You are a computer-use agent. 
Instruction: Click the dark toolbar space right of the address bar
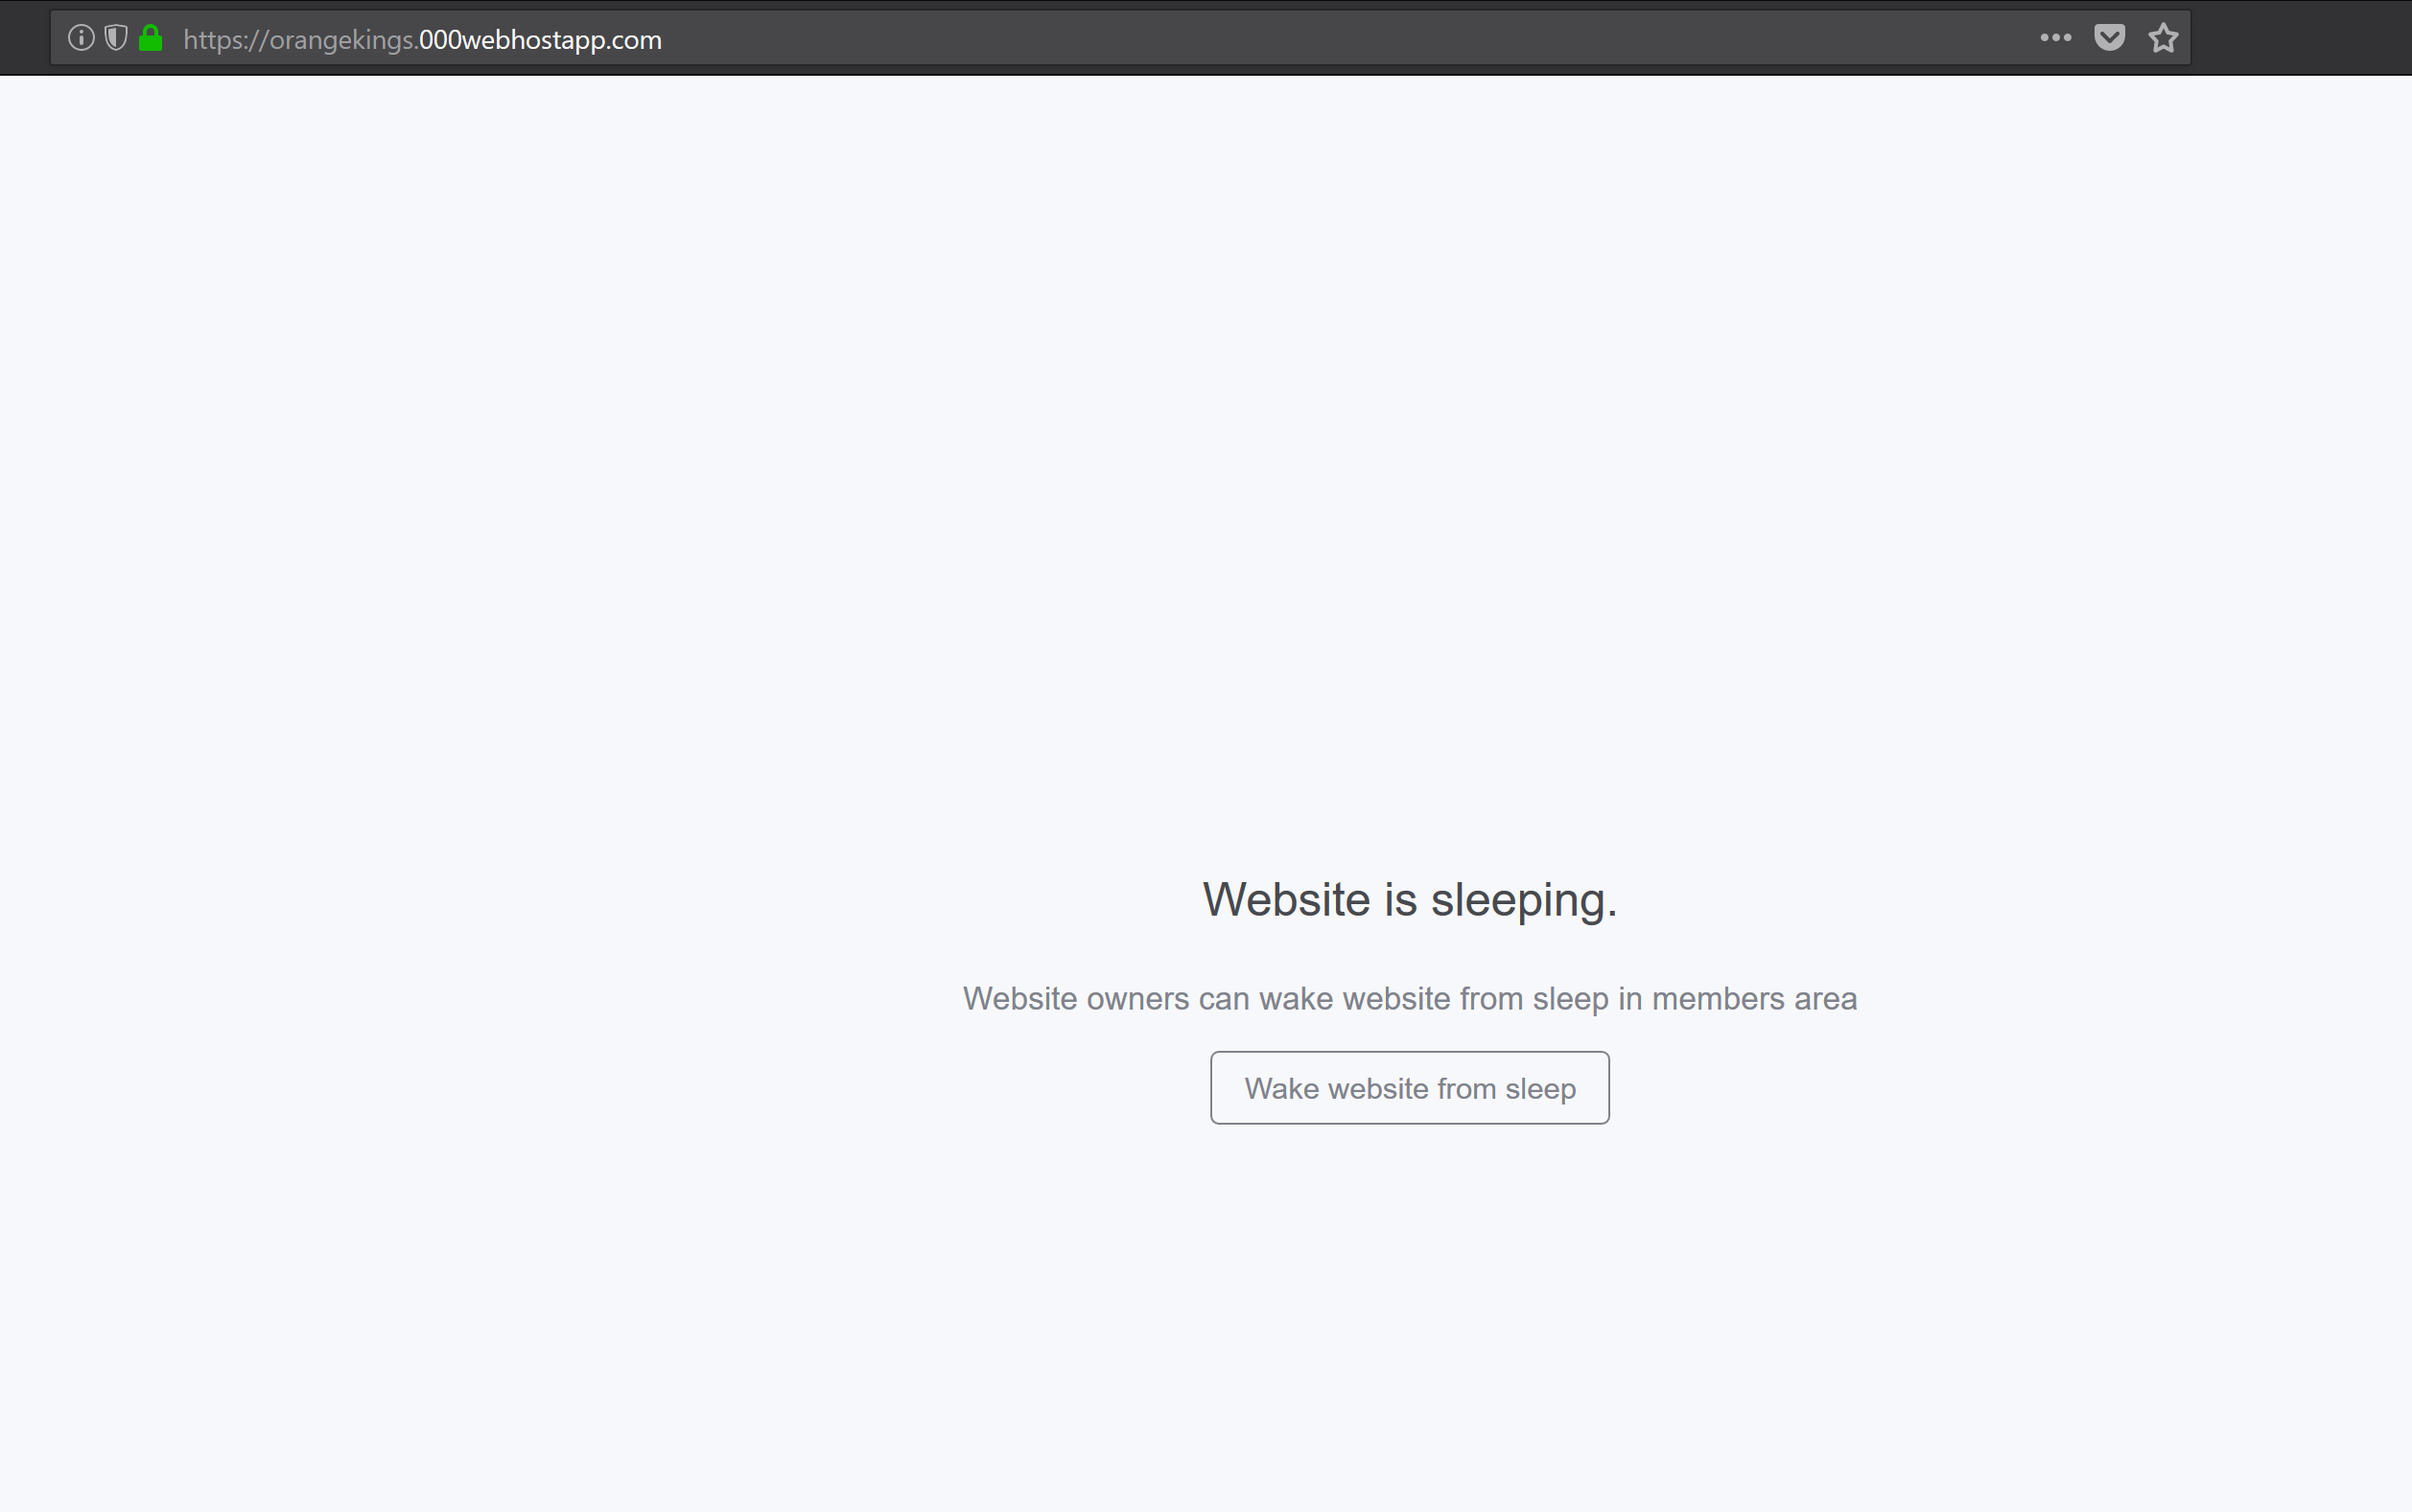(2300, 38)
